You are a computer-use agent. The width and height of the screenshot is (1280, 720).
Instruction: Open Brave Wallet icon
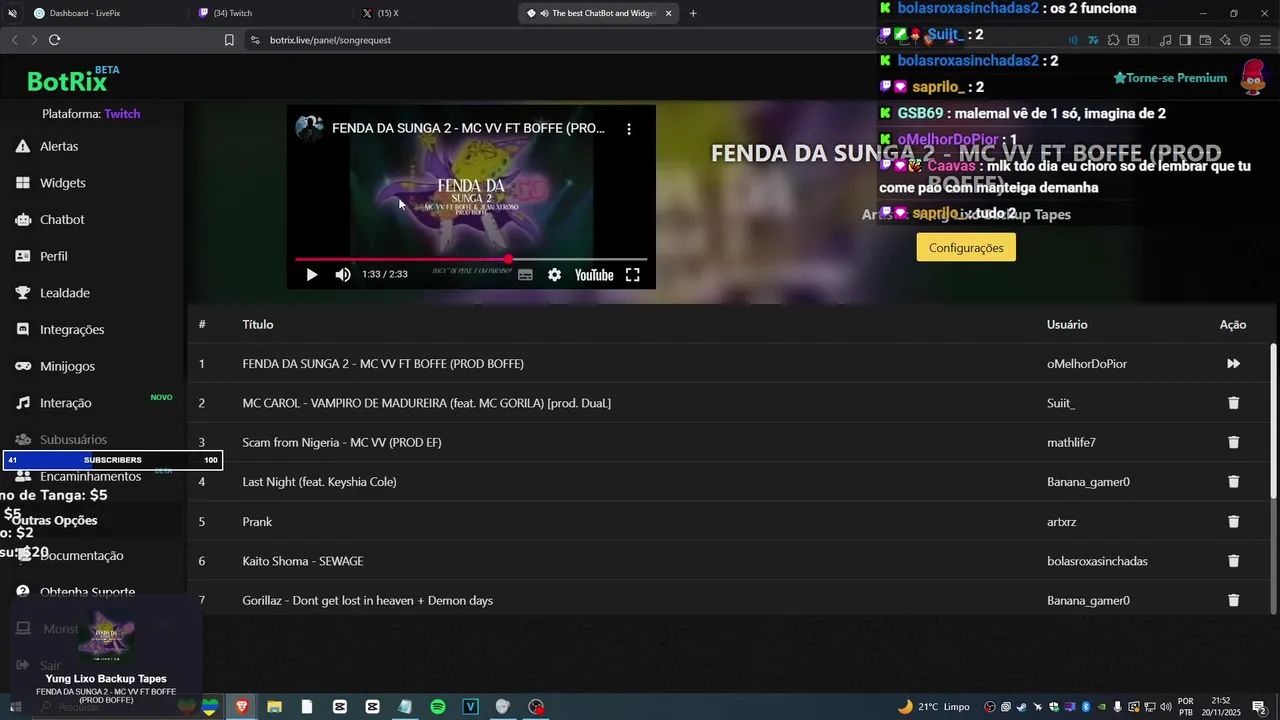pyautogui.click(x=1205, y=40)
